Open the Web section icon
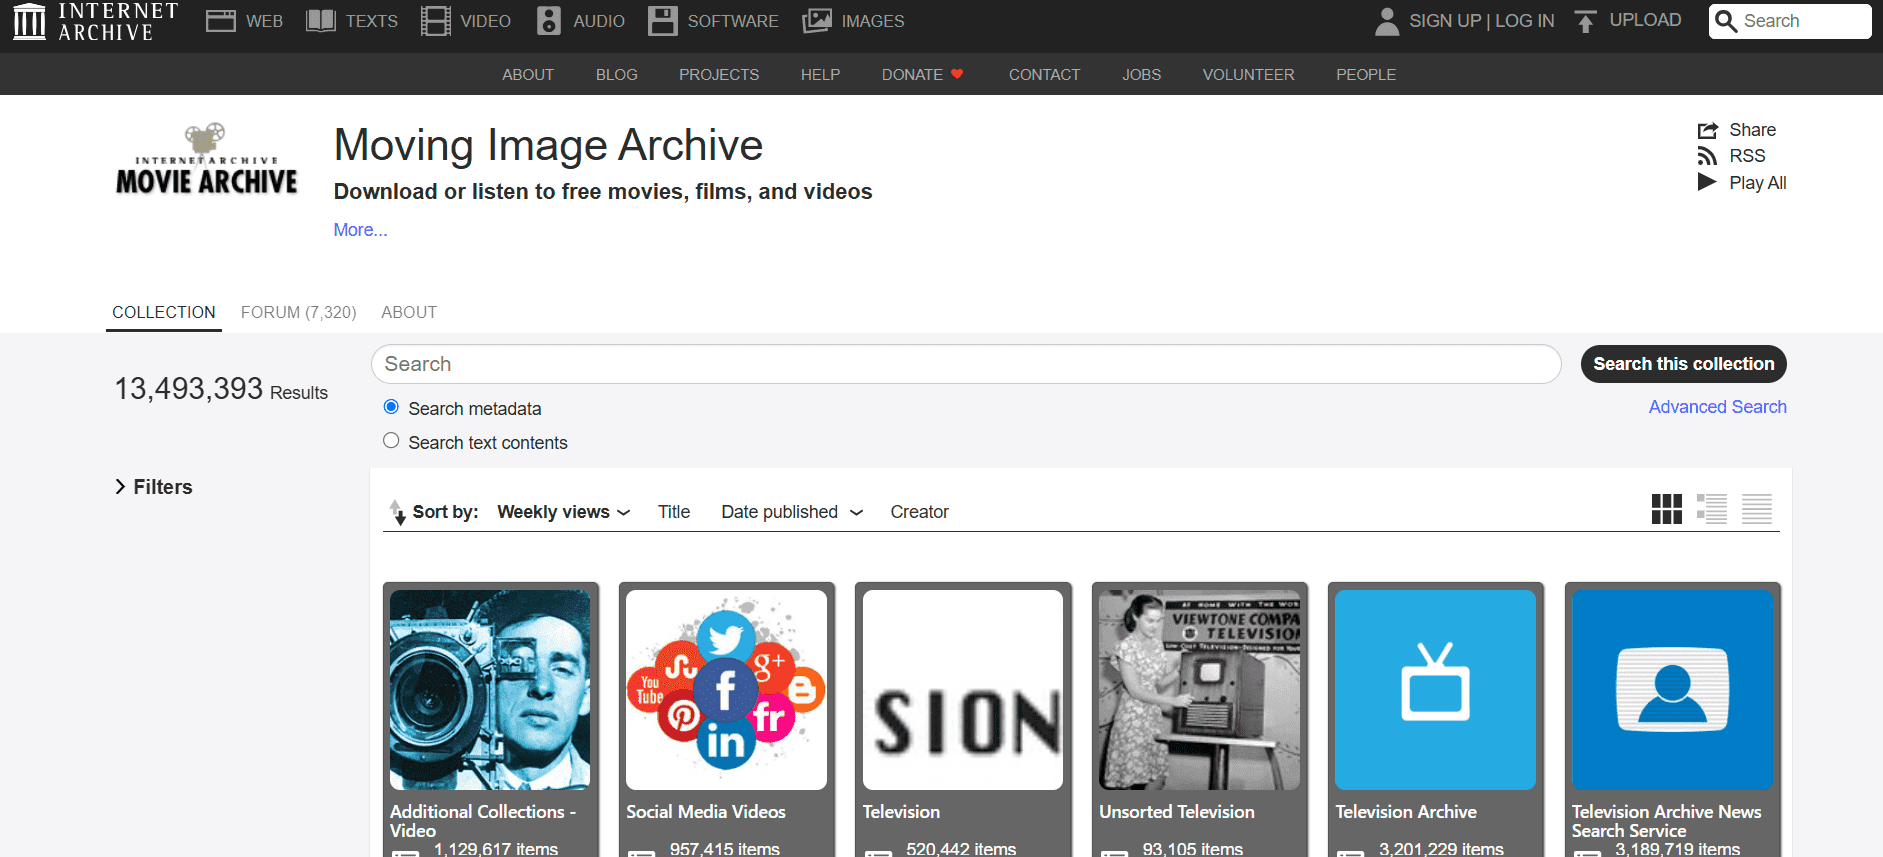This screenshot has height=857, width=1883. pyautogui.click(x=220, y=21)
